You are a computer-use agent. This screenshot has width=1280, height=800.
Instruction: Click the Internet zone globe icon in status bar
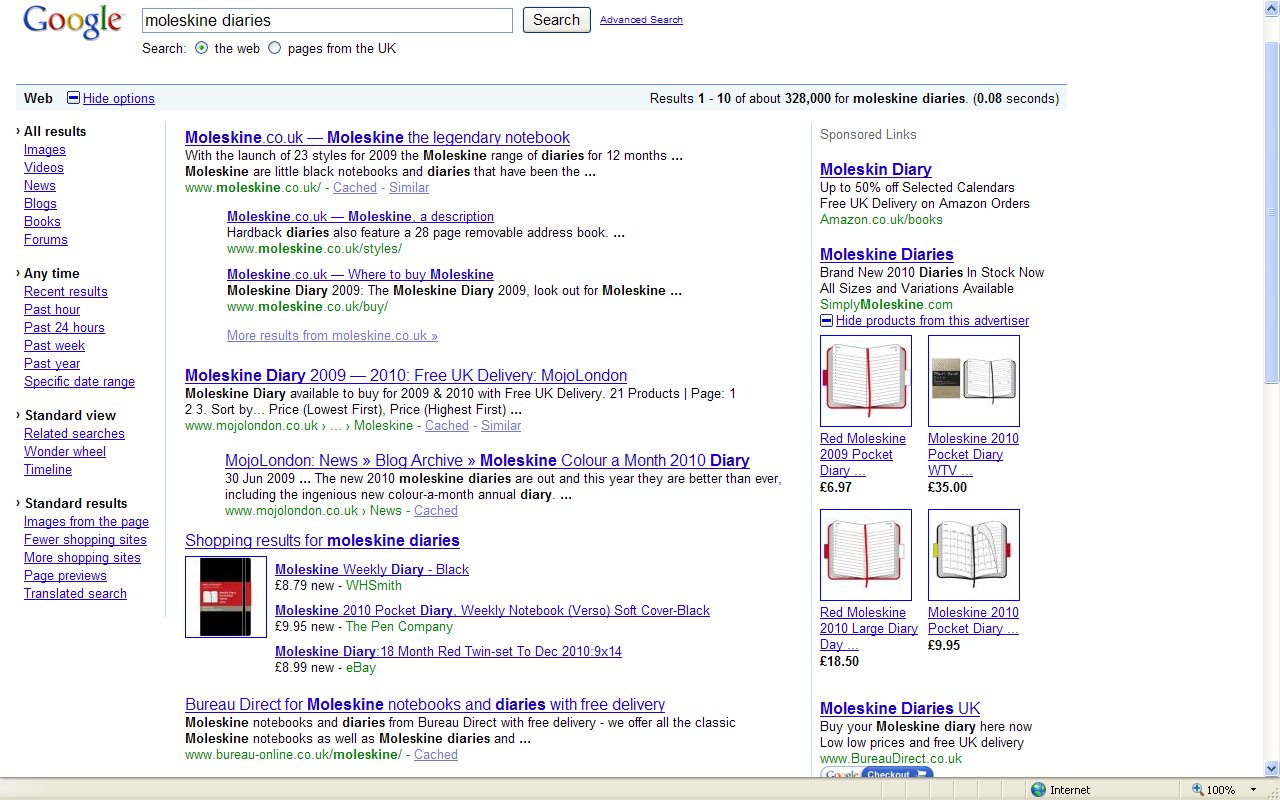coord(1038,790)
